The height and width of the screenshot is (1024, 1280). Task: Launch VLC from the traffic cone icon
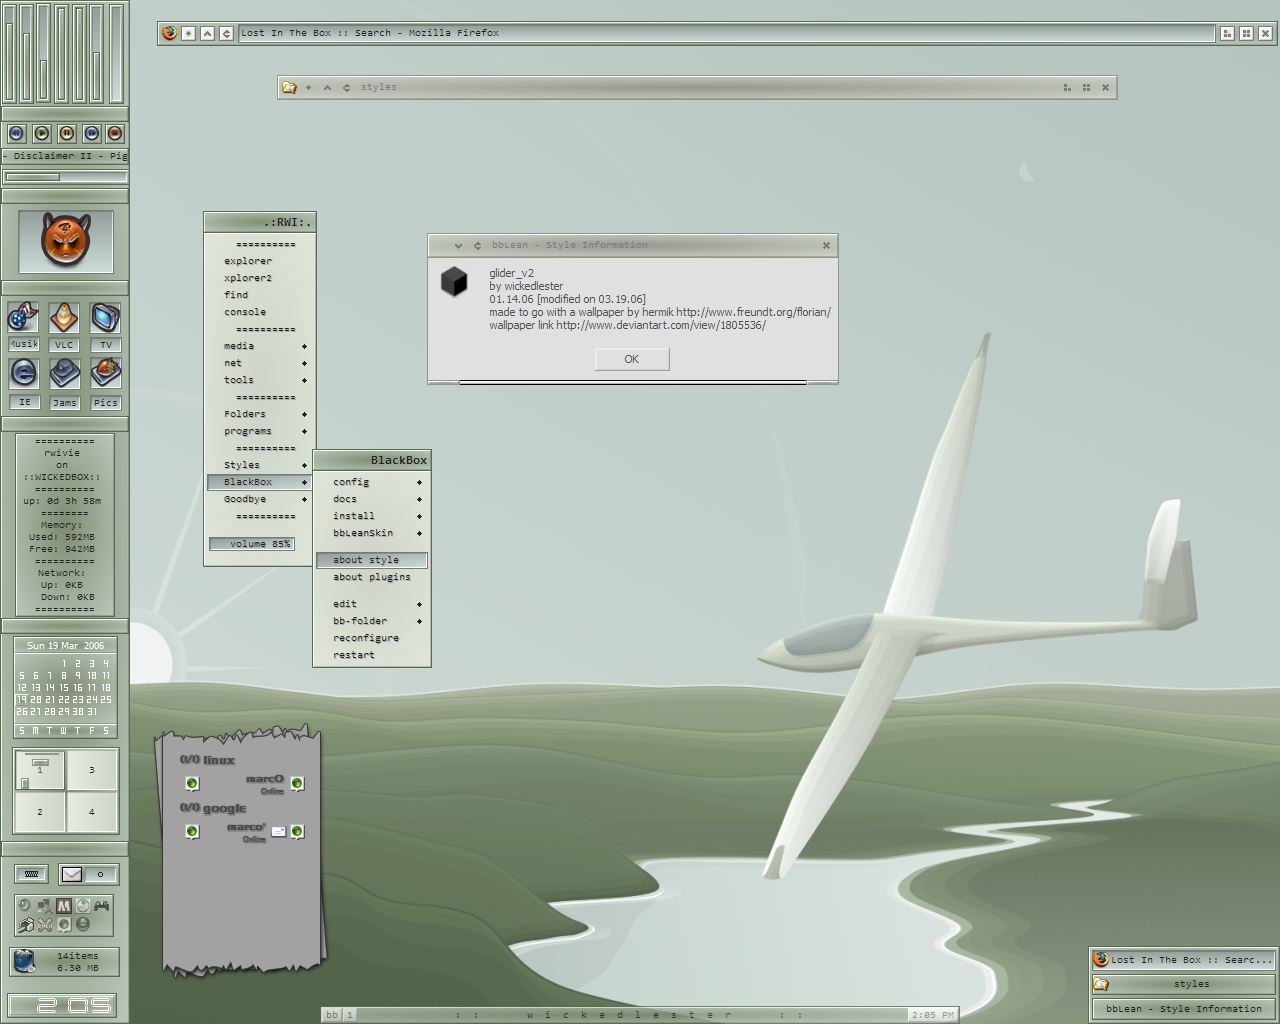64,318
